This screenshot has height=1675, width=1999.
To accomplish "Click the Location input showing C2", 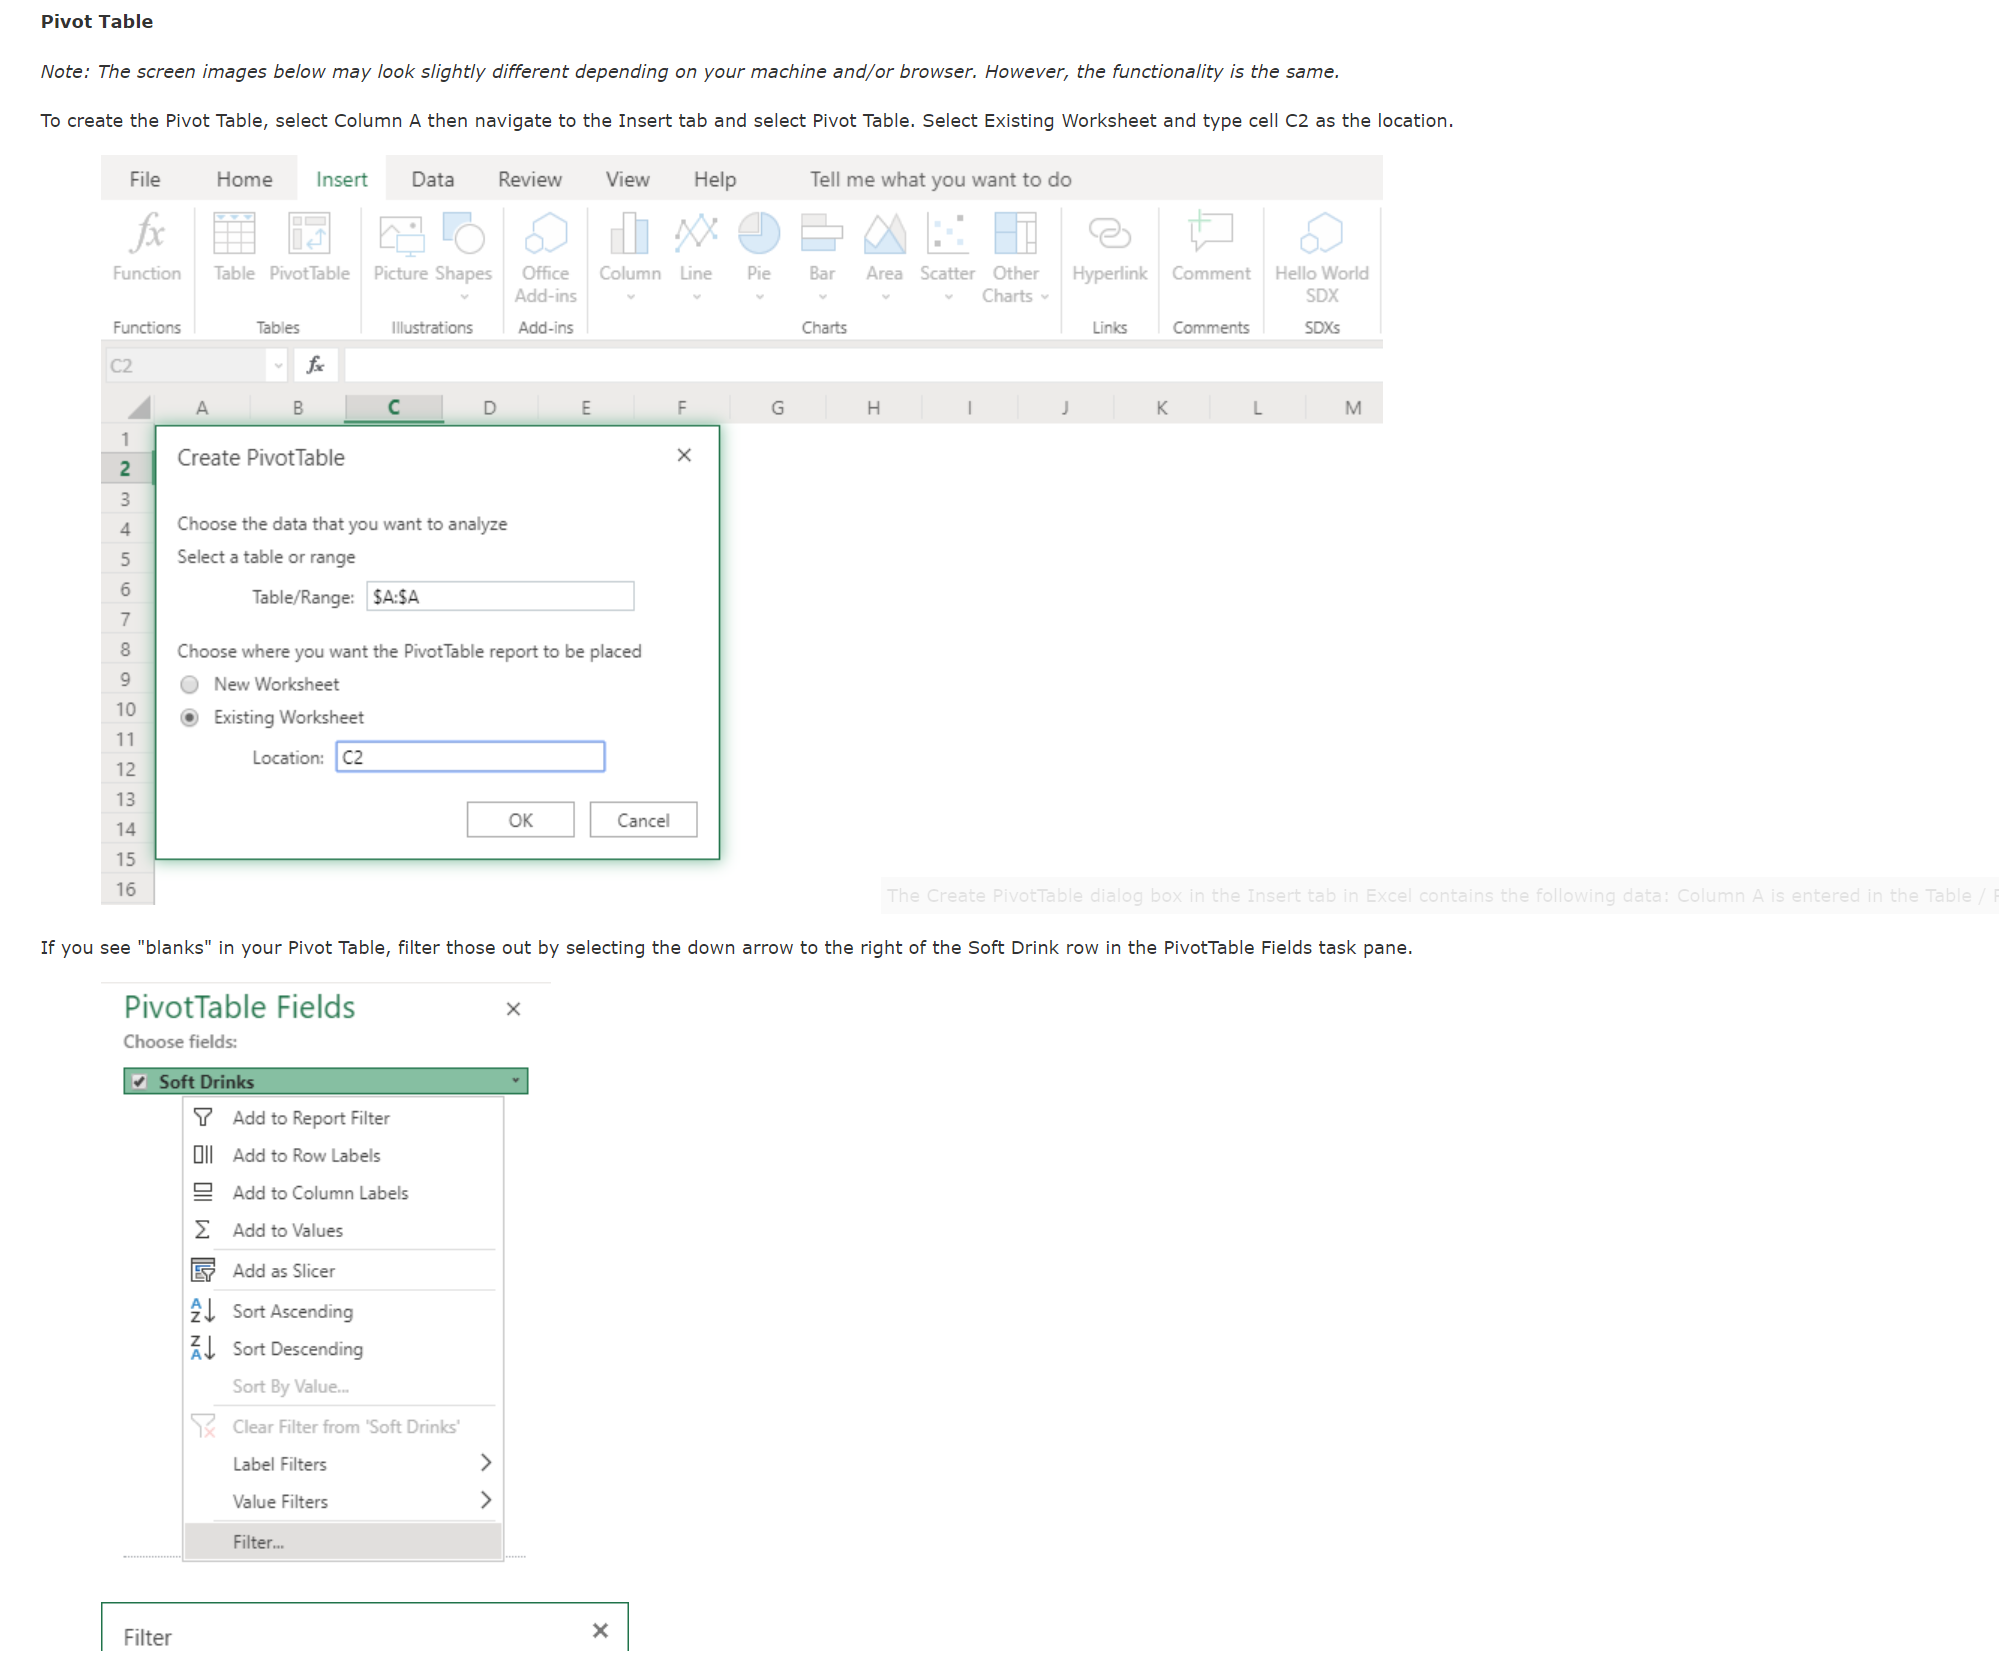I will tap(470, 757).
